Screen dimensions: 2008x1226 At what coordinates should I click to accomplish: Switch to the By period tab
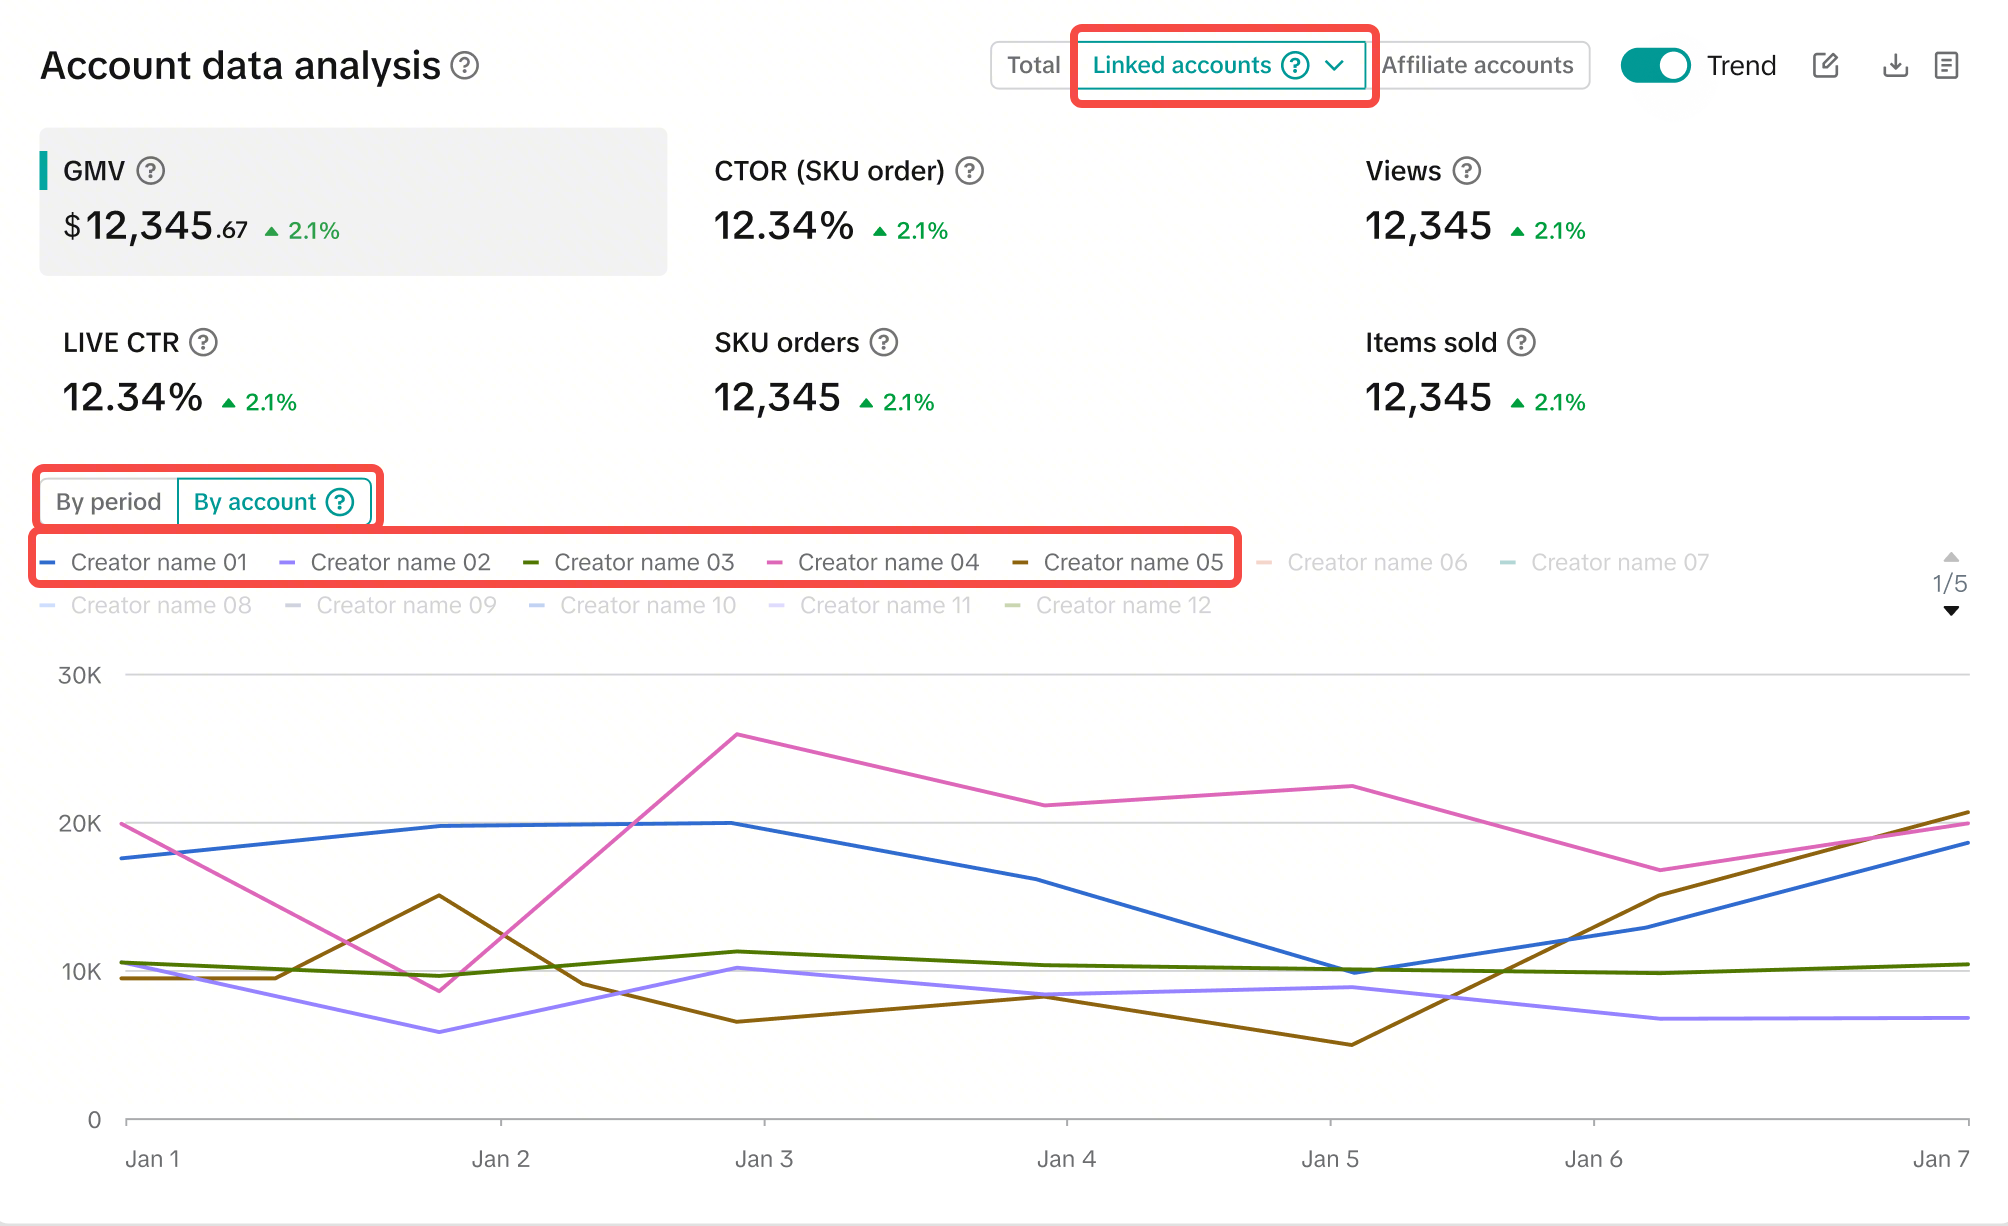(108, 502)
